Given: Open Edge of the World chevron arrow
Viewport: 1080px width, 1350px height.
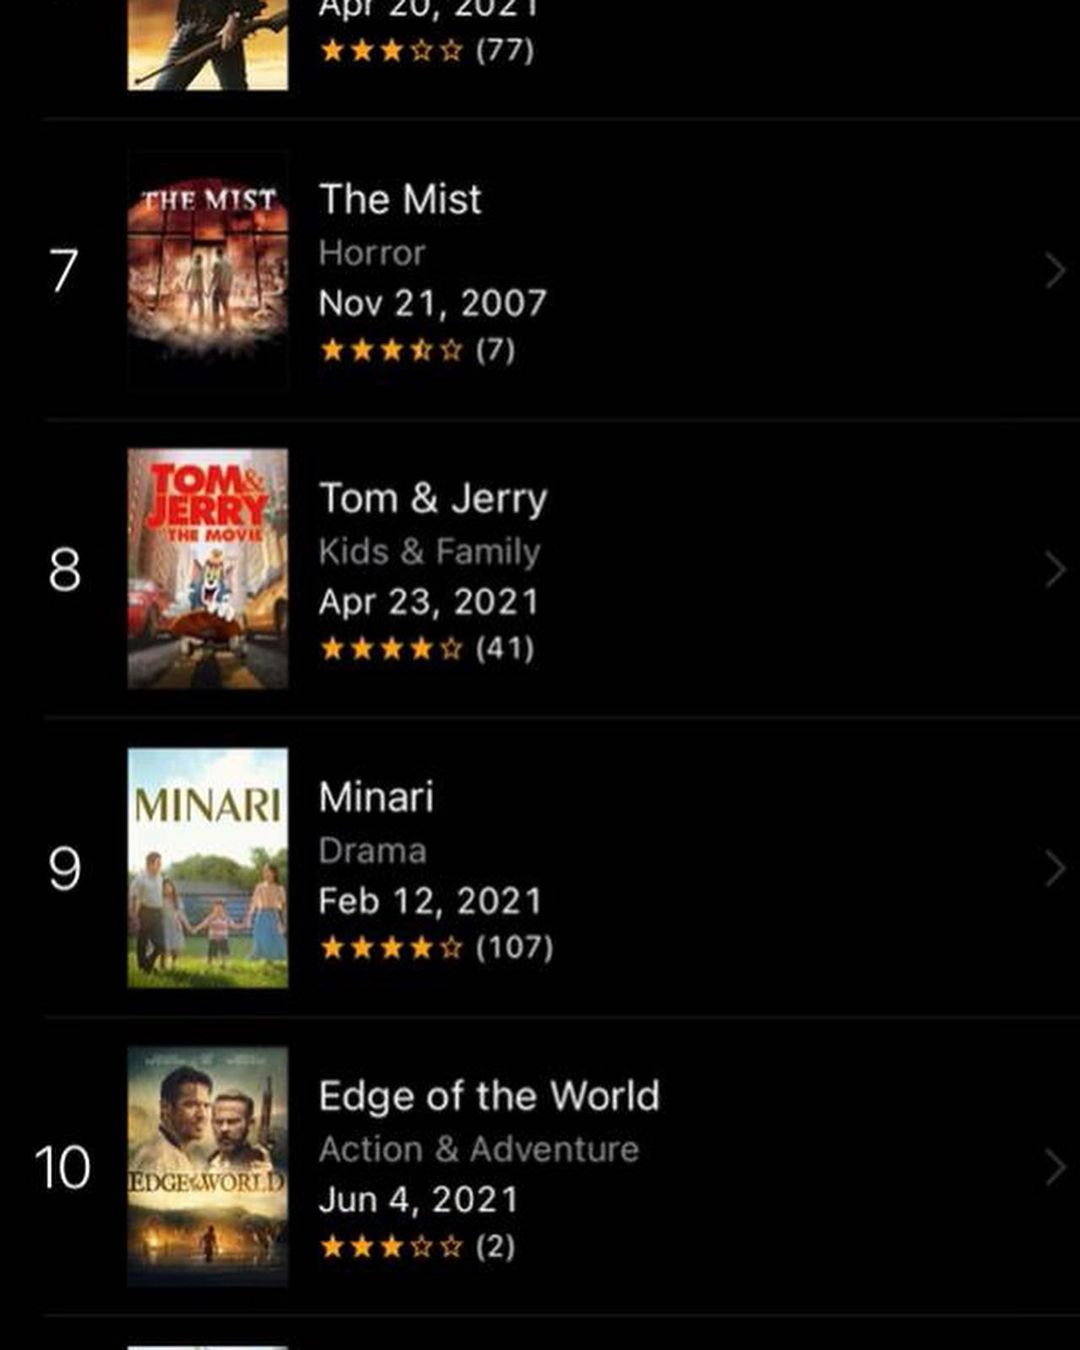Looking at the screenshot, I should tap(1055, 1167).
